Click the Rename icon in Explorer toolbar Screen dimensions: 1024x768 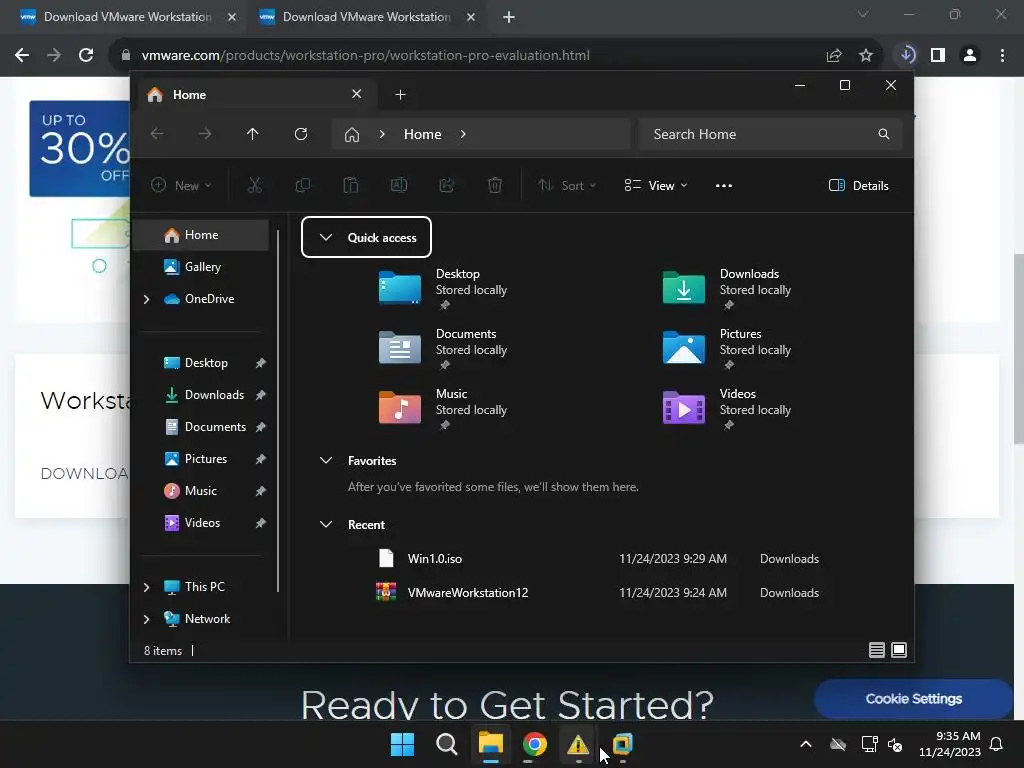coord(399,185)
